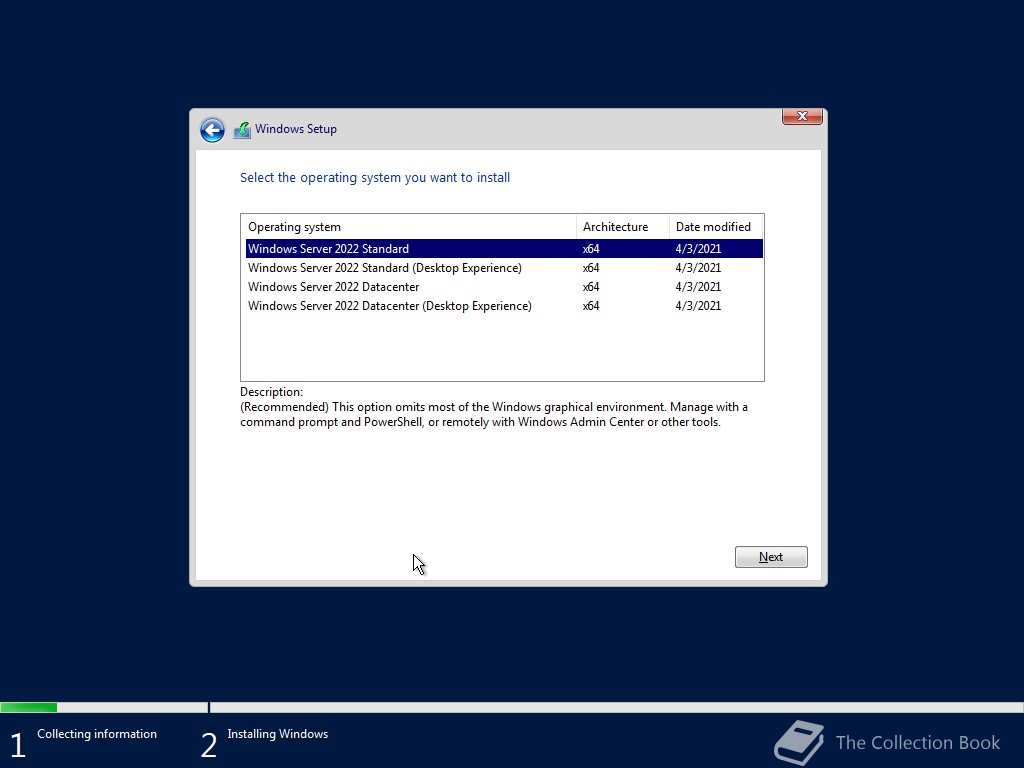
Task: Choose Windows Server 2022 Datacenter (Desktop Experience)
Action: [x=504, y=306]
